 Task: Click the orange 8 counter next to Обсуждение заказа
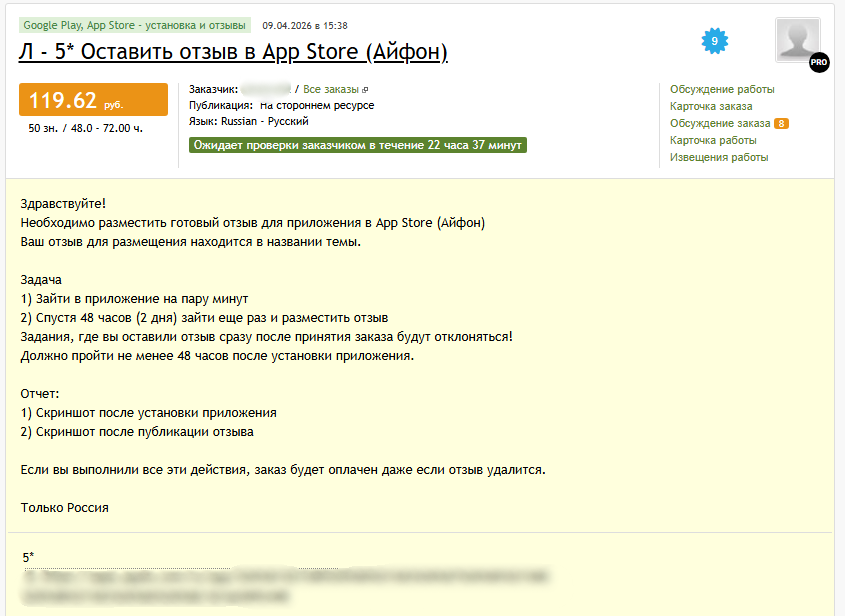point(782,124)
